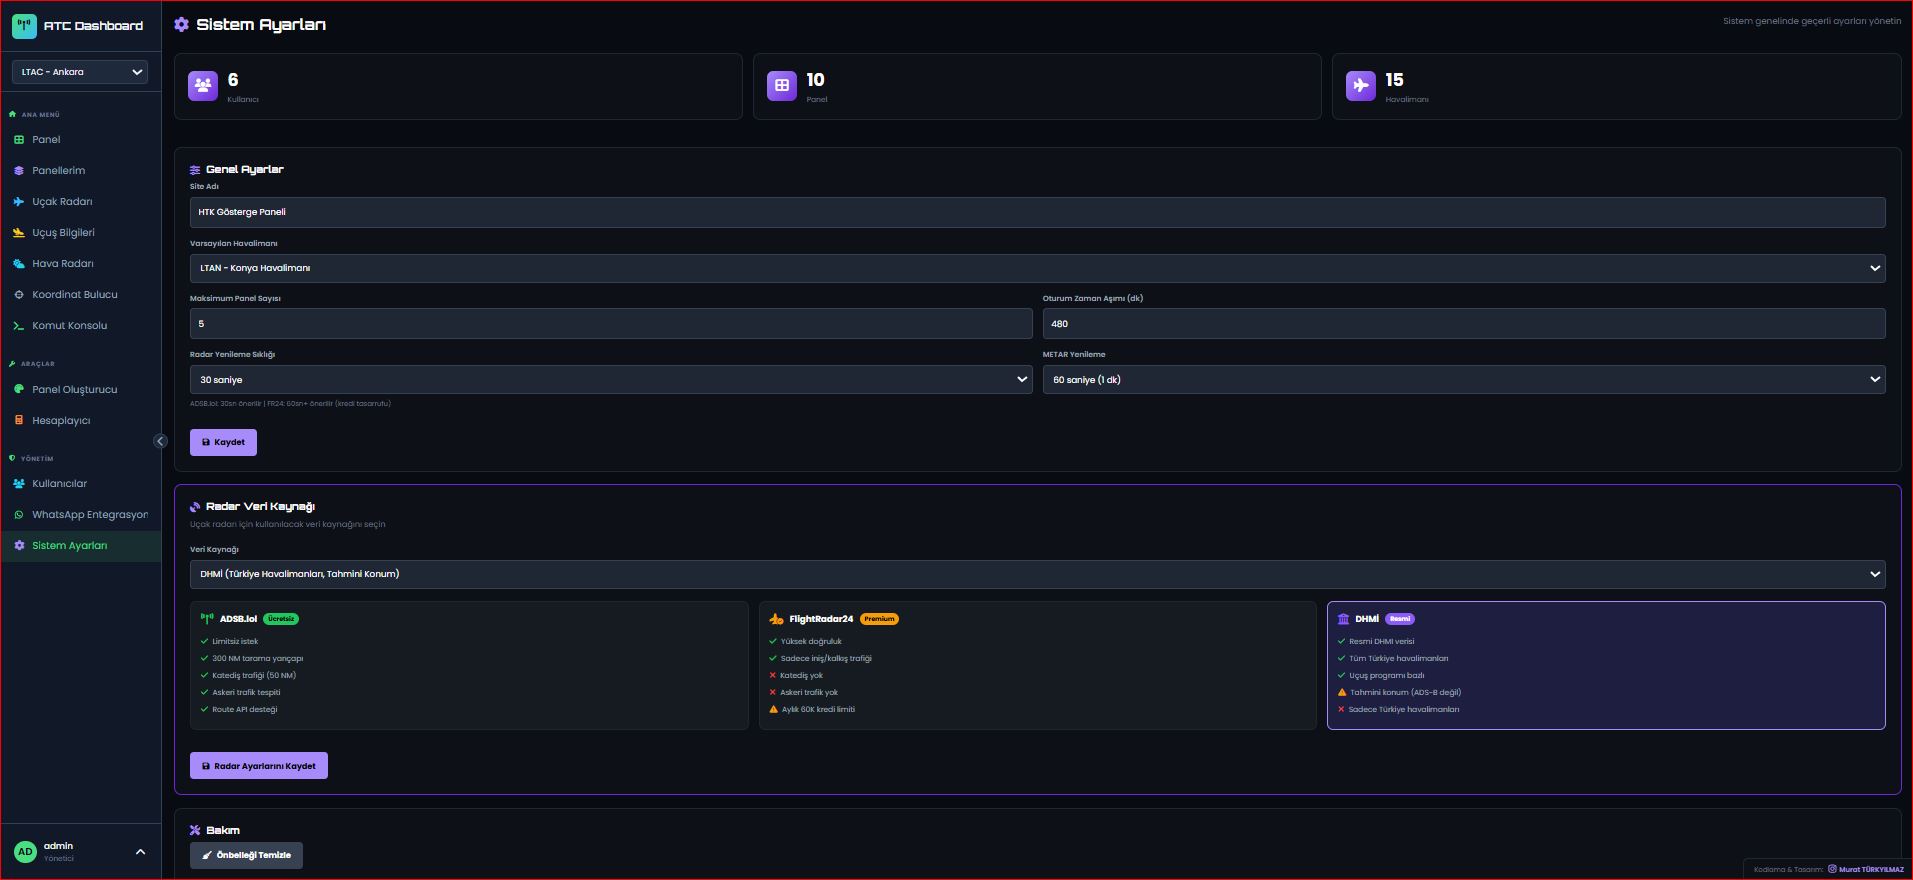Click 'Limitsiz istek' text
This screenshot has height=880, width=1913.
coord(235,642)
